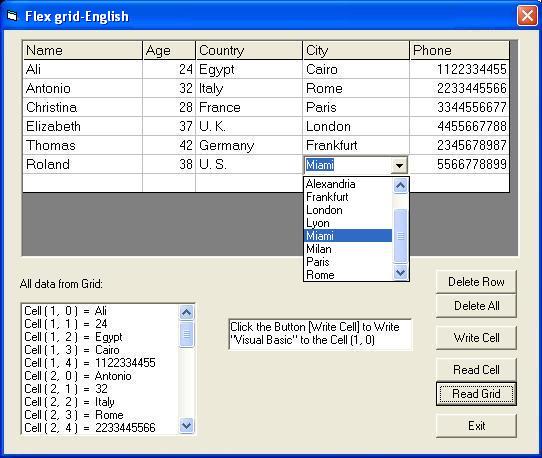Screen dimensions: 542x458
Task: Click the Exit button
Action: 476,426
